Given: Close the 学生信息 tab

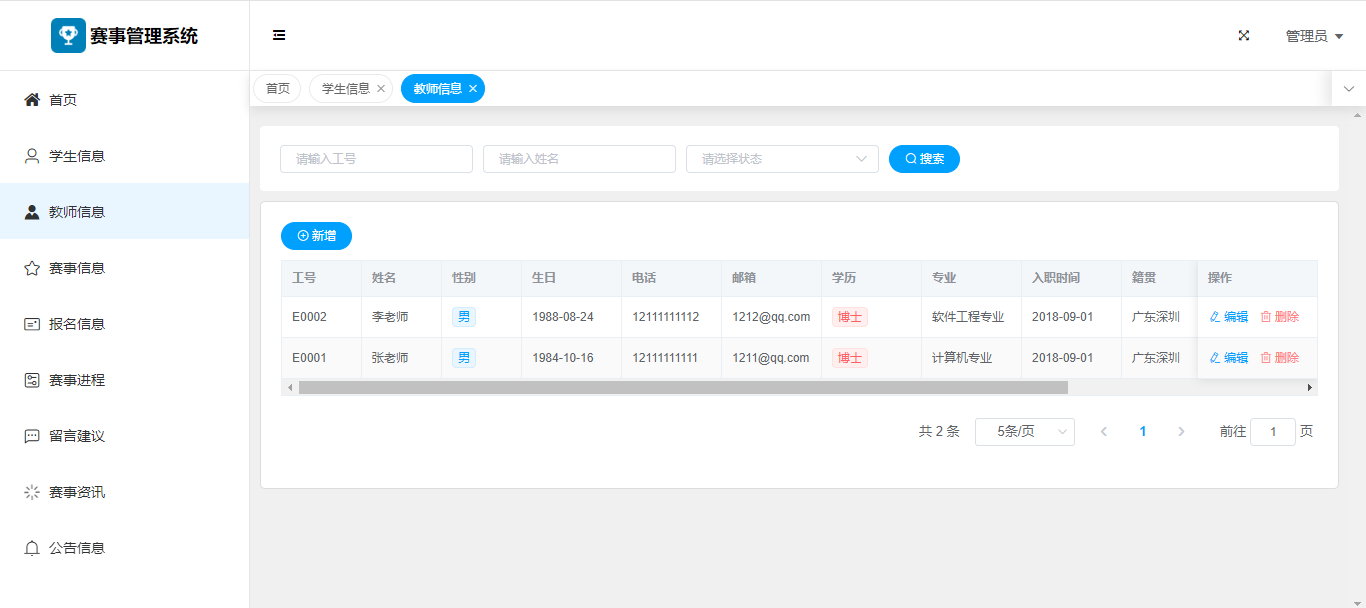Looking at the screenshot, I should [381, 89].
